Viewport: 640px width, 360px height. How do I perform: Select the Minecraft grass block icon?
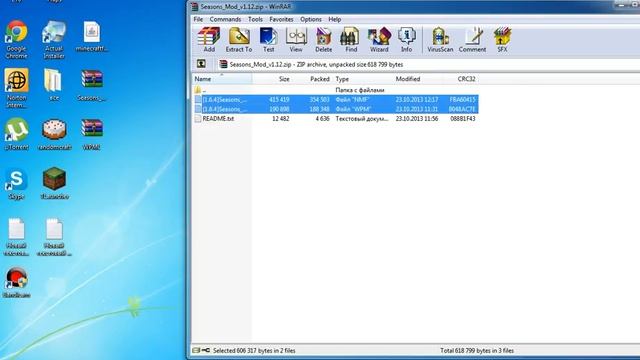pos(54,183)
